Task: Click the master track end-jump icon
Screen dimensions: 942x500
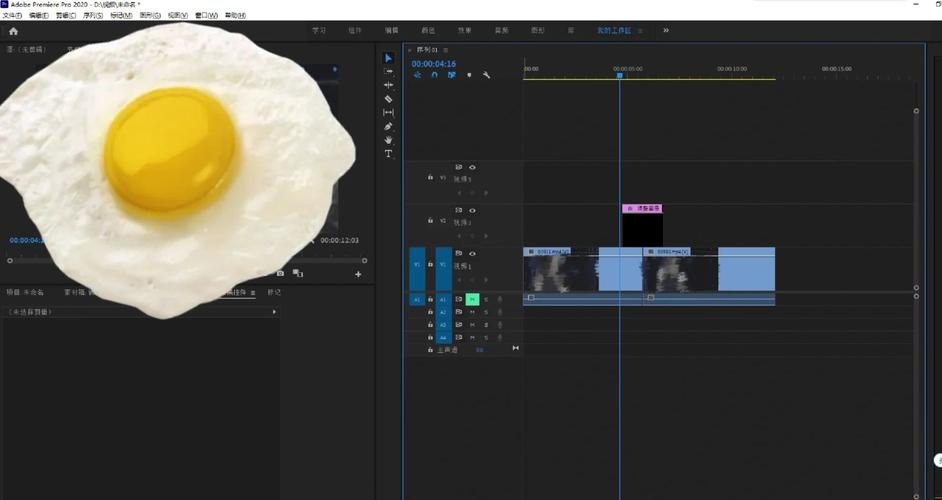Action: click(x=515, y=349)
